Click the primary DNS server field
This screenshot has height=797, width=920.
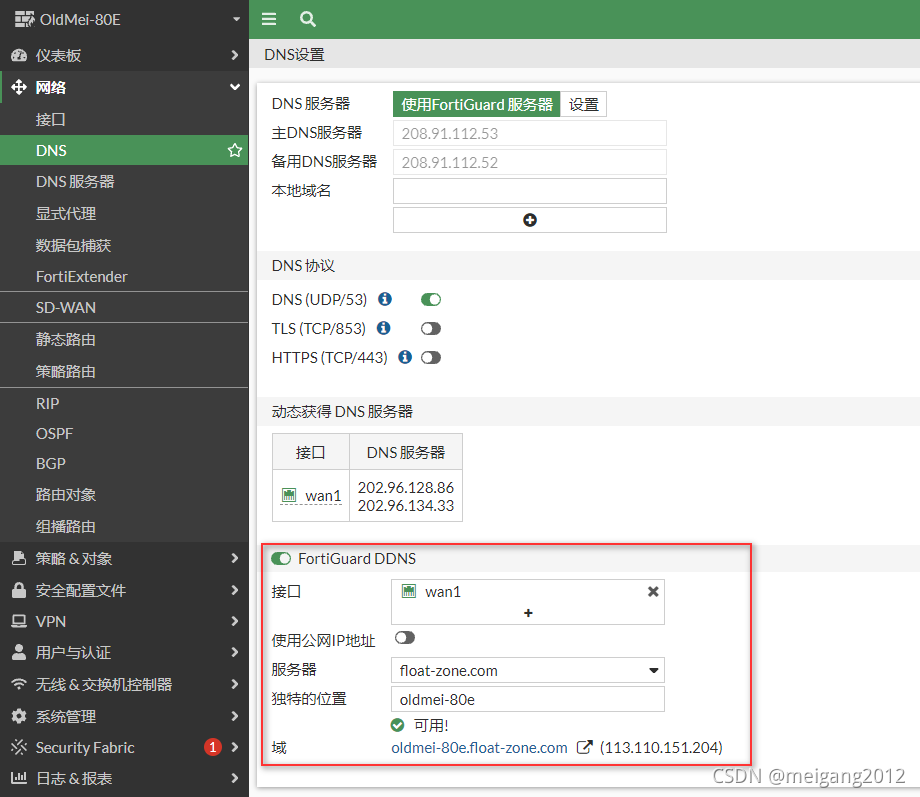point(530,133)
